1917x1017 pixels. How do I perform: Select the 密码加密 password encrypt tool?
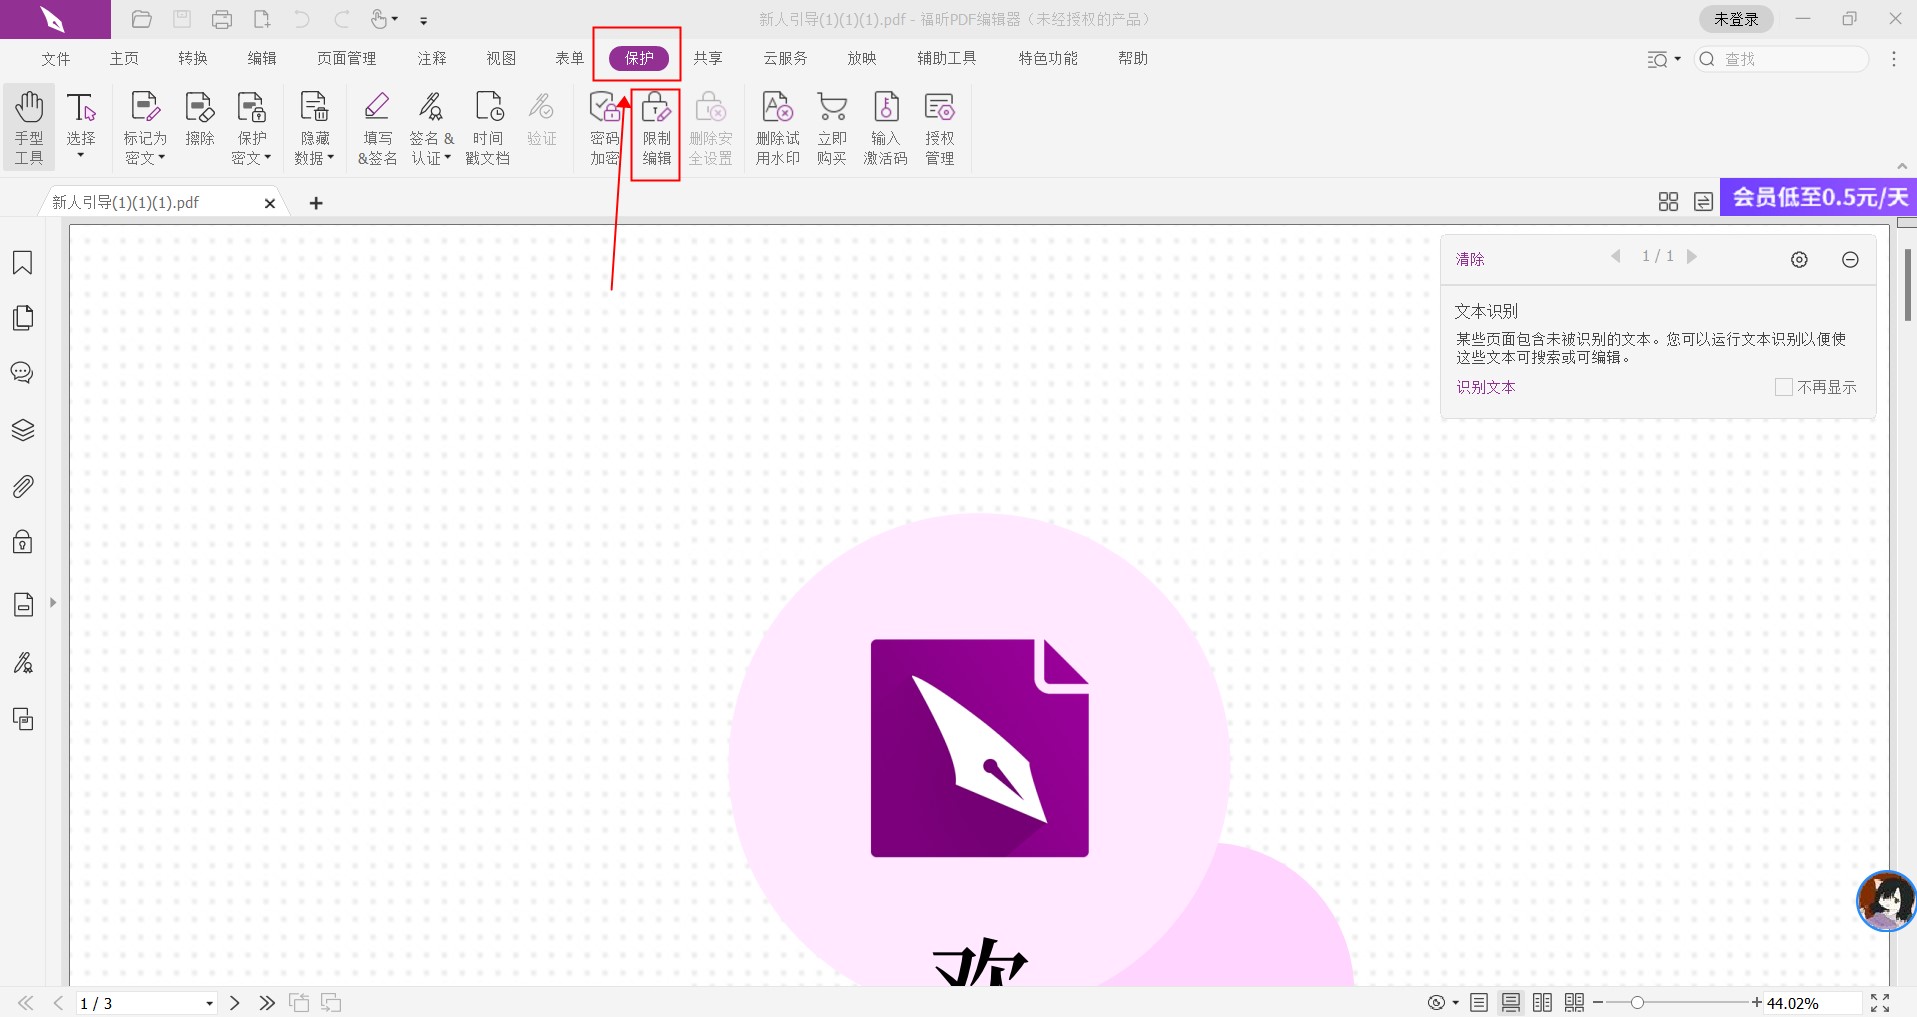[x=604, y=129]
